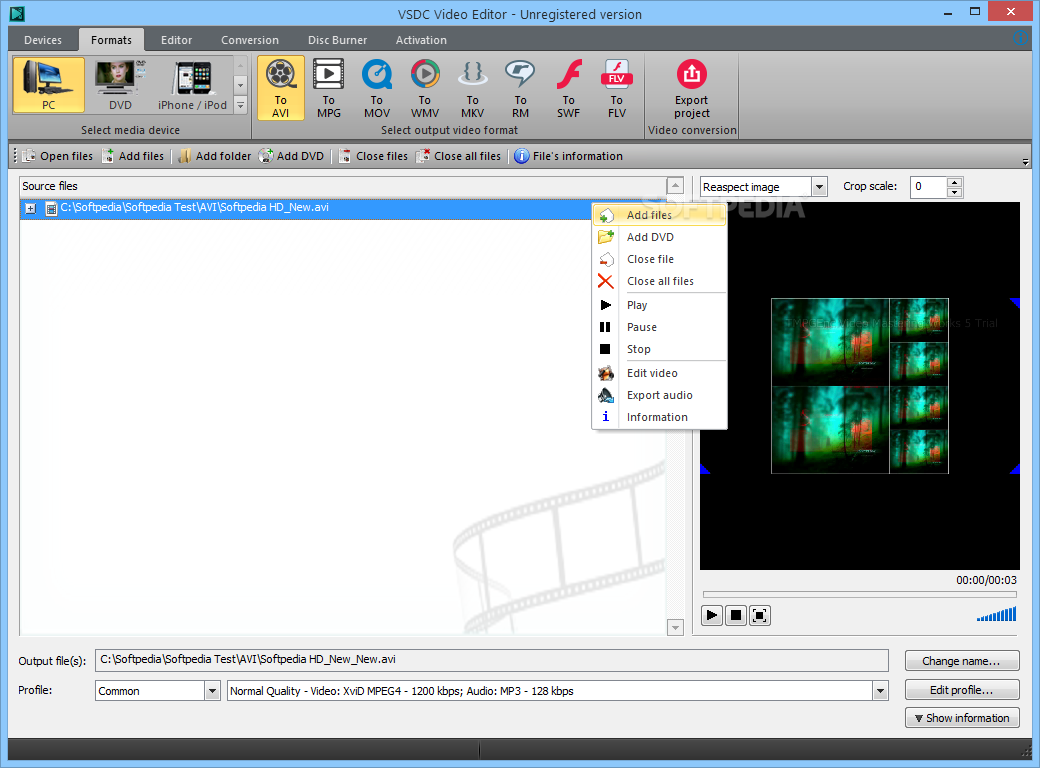This screenshot has height=768, width=1040.
Task: Click Close all files in the toolbar
Action: (458, 156)
